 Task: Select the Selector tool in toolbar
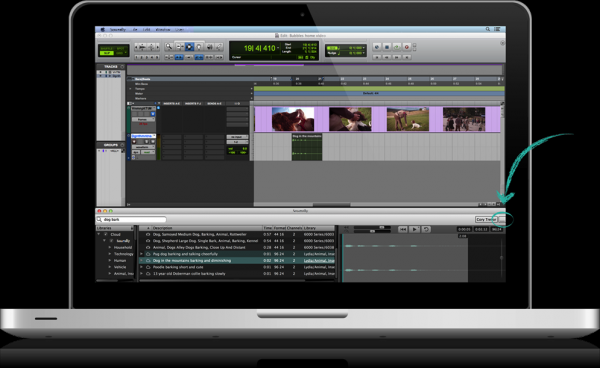[189, 47]
